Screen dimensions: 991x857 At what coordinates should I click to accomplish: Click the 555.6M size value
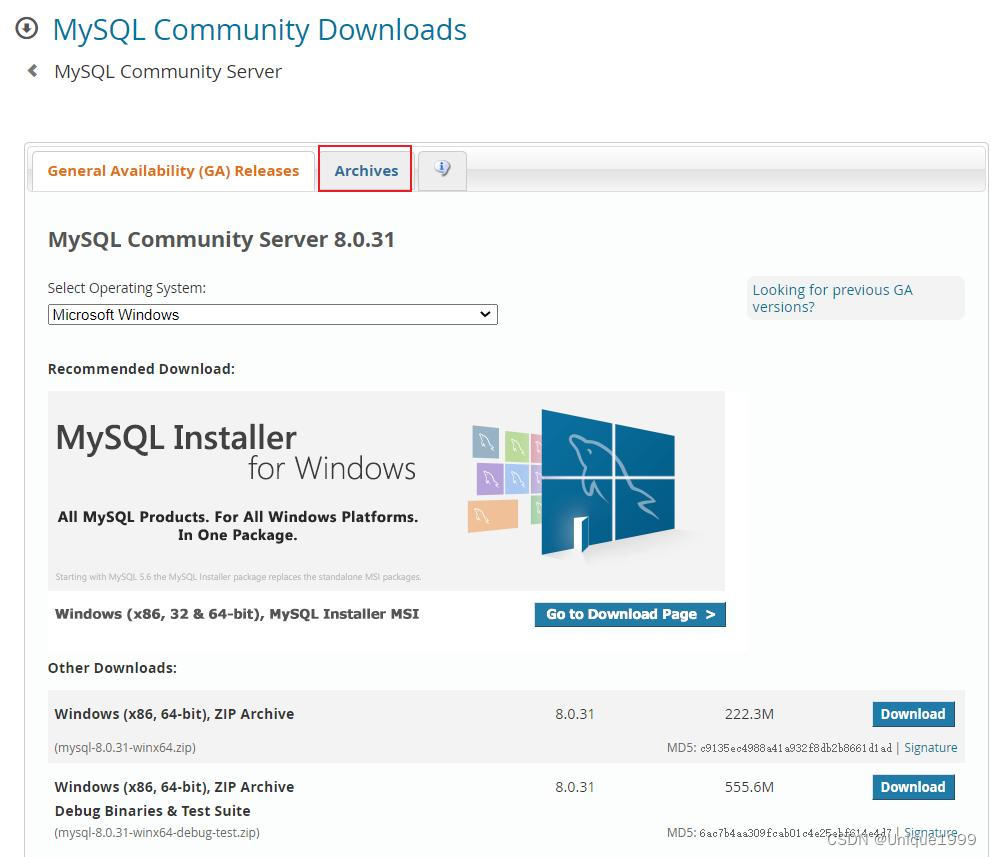point(749,787)
